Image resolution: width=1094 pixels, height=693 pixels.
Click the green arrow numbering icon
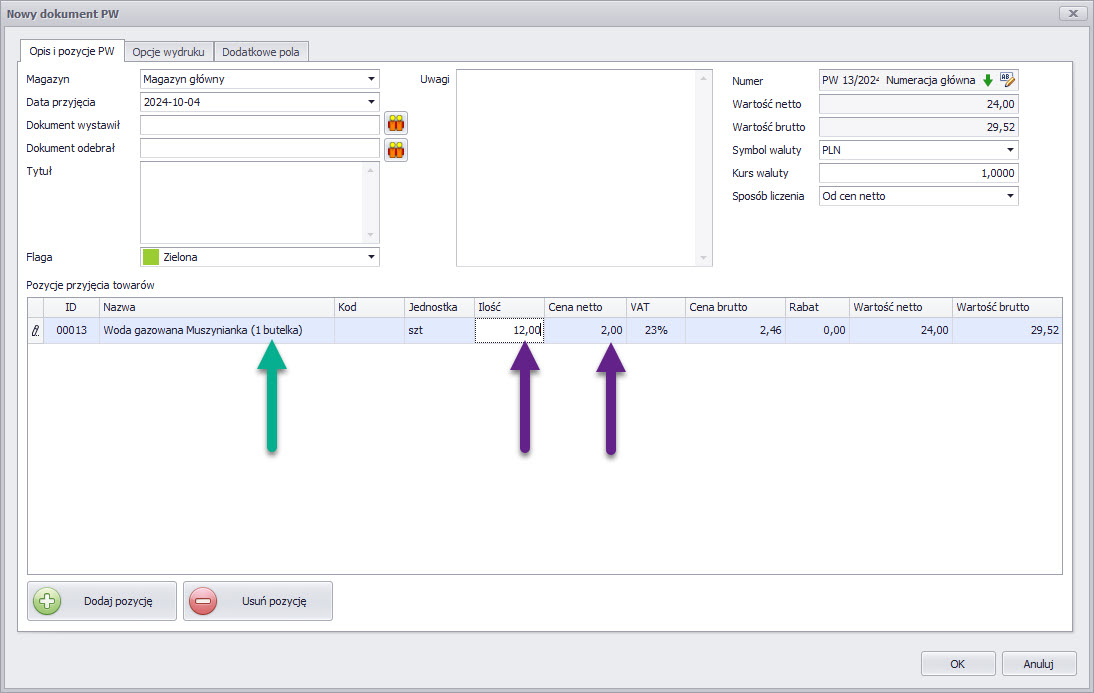(x=988, y=80)
